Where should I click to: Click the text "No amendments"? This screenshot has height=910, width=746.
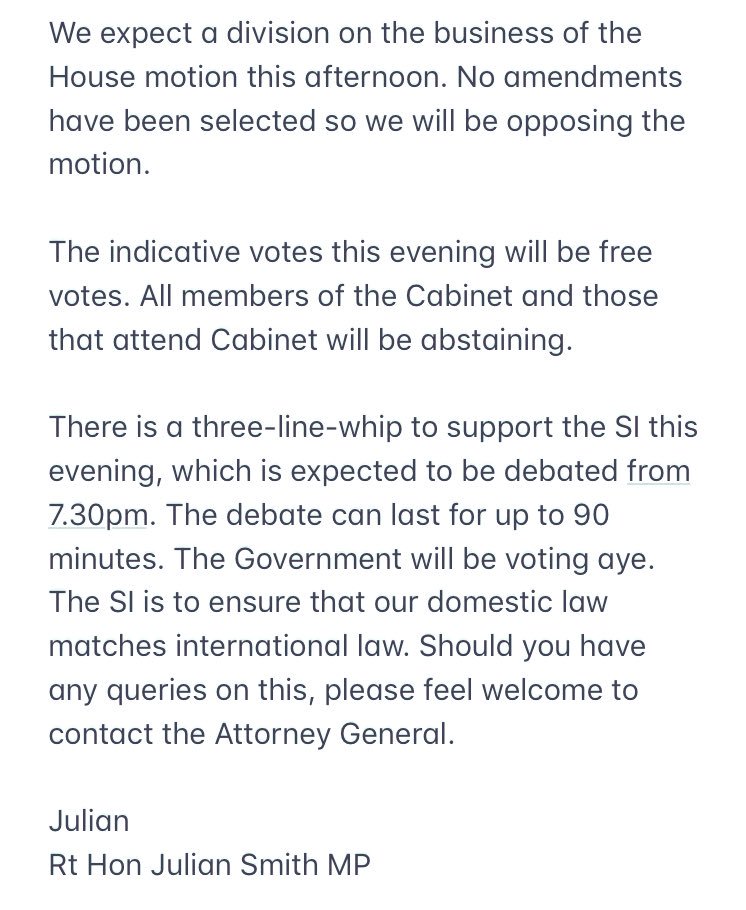coord(576,77)
